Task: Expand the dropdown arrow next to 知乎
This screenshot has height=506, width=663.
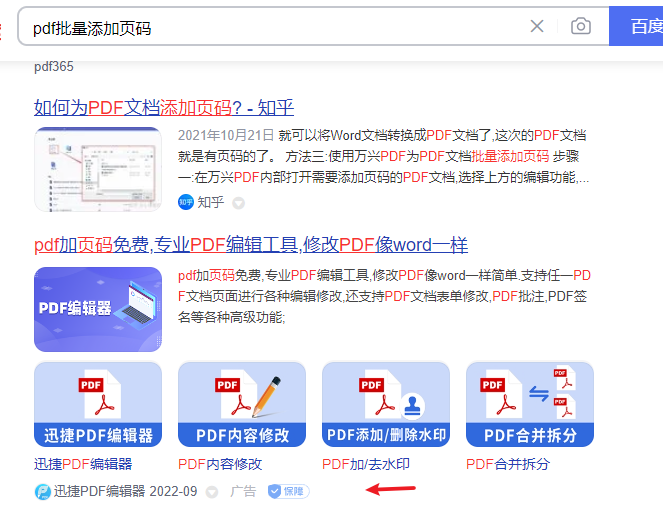Action: click(238, 203)
